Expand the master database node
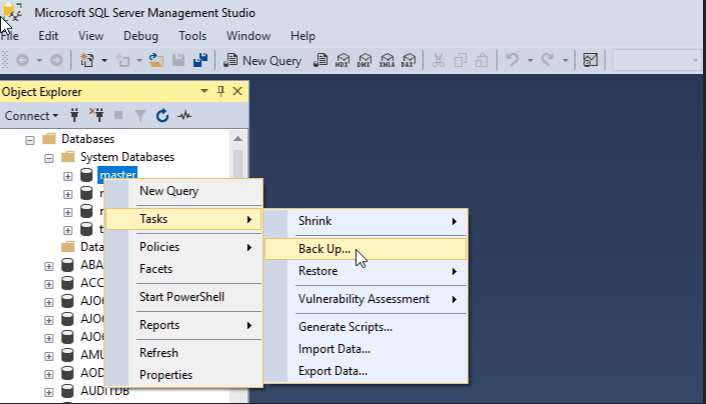Image resolution: width=706 pixels, height=404 pixels. pos(68,175)
